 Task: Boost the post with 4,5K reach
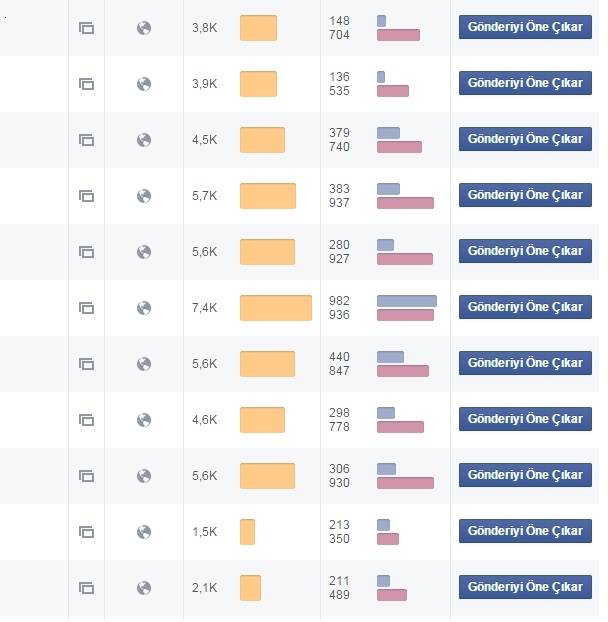[525, 139]
